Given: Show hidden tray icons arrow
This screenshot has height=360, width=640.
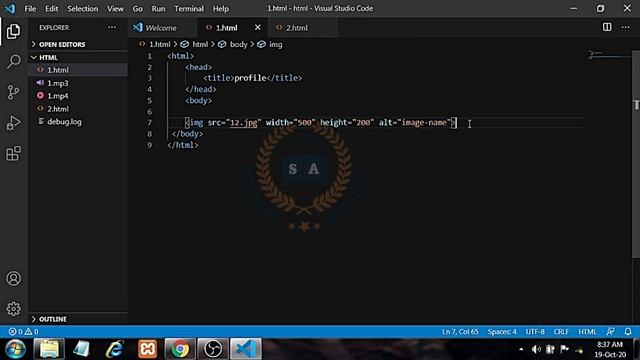Looking at the screenshot, I should (x=521, y=349).
